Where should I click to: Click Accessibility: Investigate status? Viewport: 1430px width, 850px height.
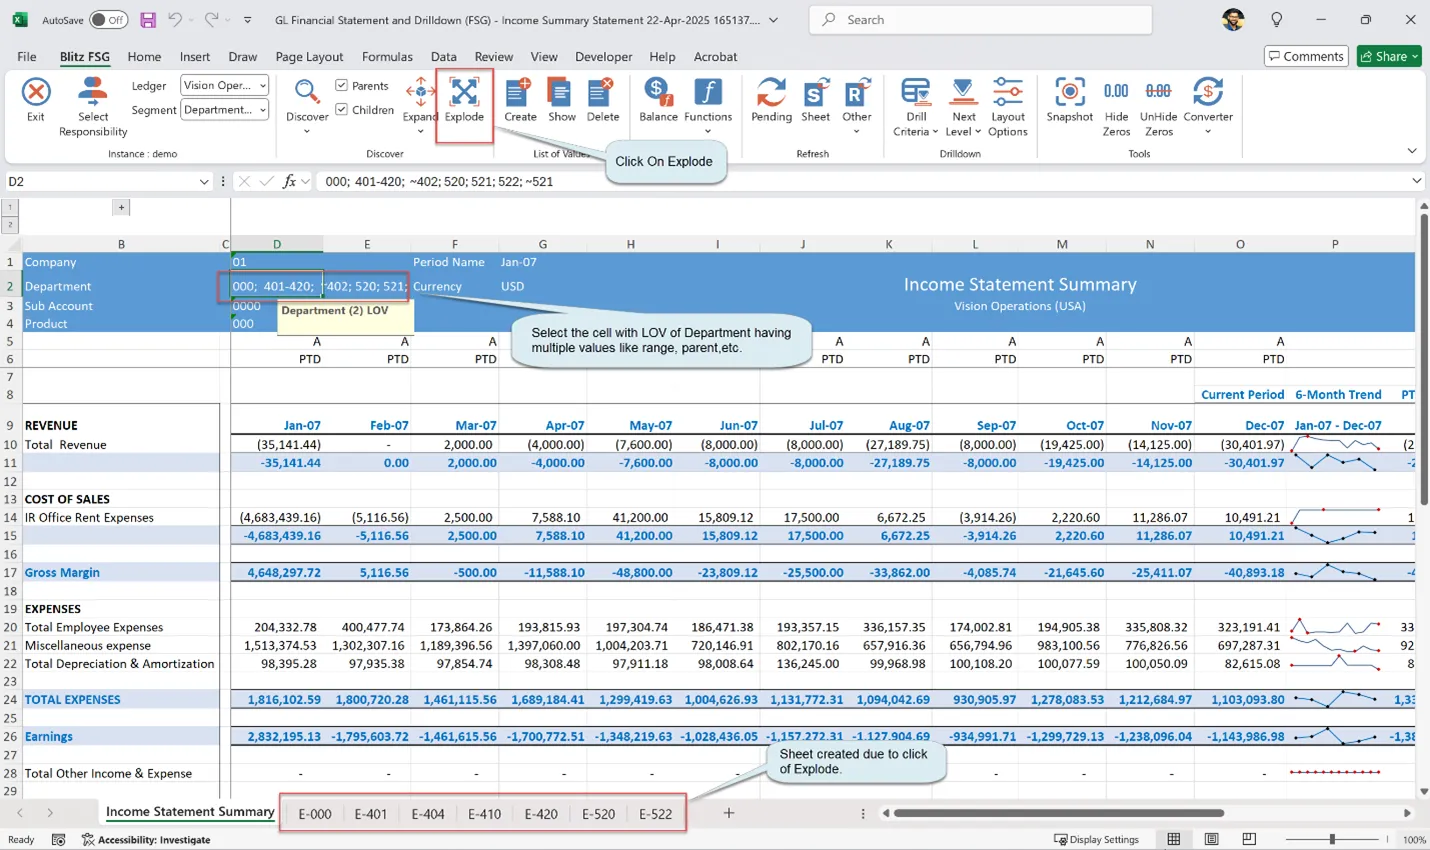pos(147,839)
